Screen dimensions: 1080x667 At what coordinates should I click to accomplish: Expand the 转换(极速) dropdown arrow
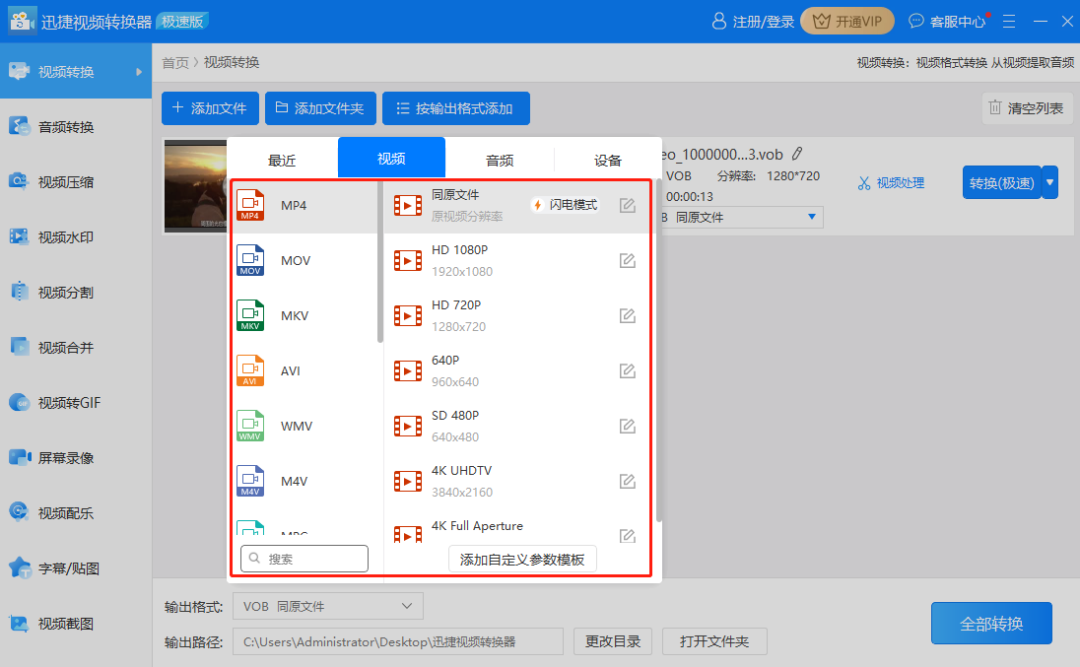(1050, 183)
